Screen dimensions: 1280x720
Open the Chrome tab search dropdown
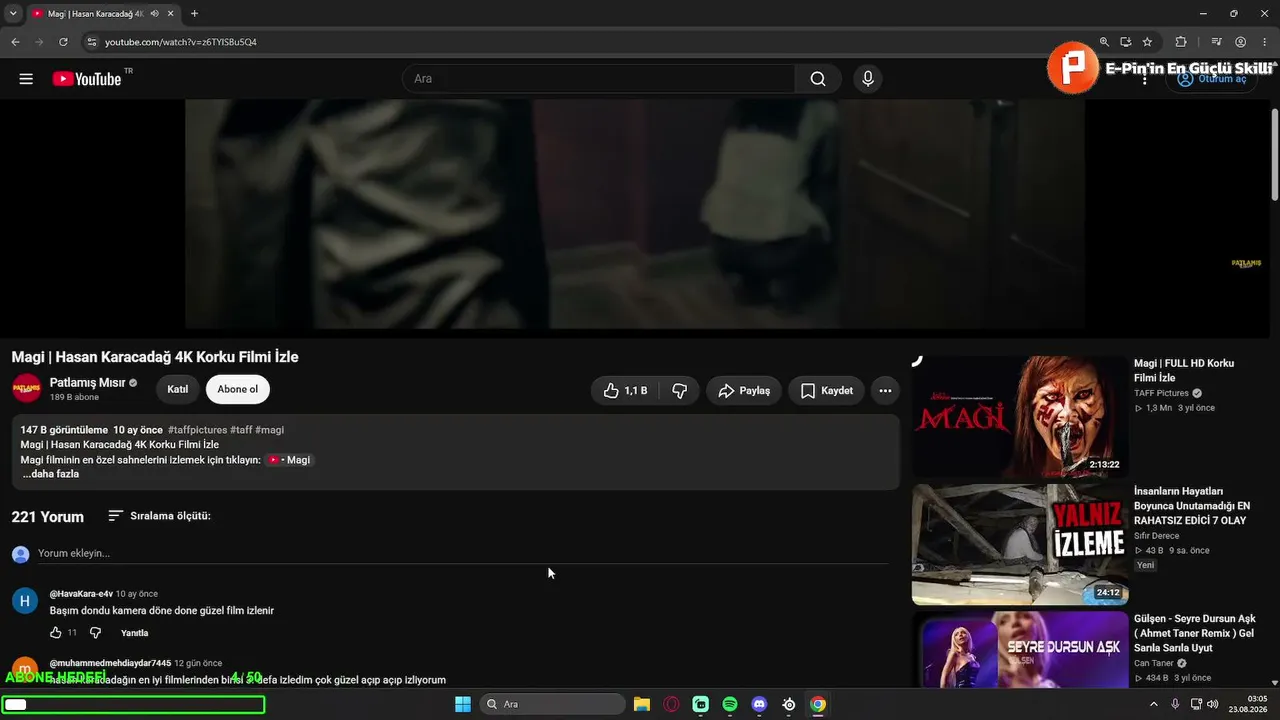point(13,14)
